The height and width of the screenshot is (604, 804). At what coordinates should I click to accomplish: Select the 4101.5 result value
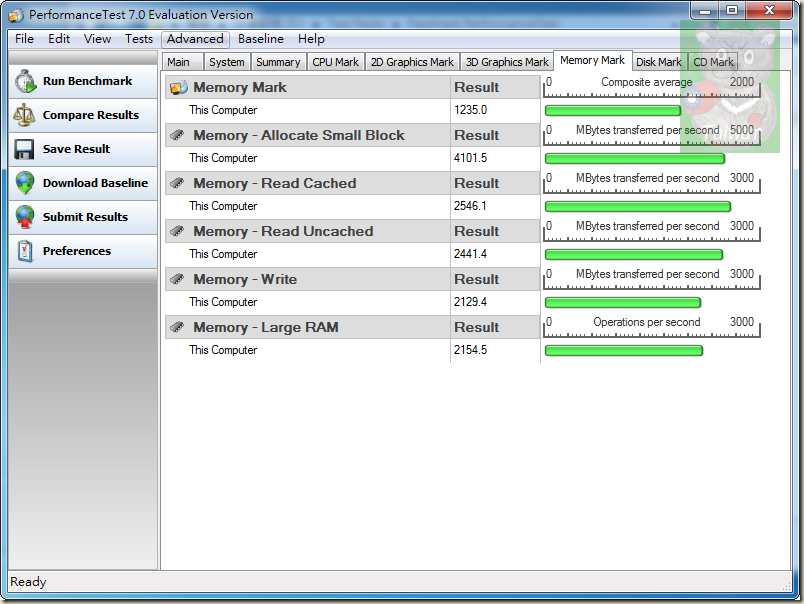[x=470, y=158]
